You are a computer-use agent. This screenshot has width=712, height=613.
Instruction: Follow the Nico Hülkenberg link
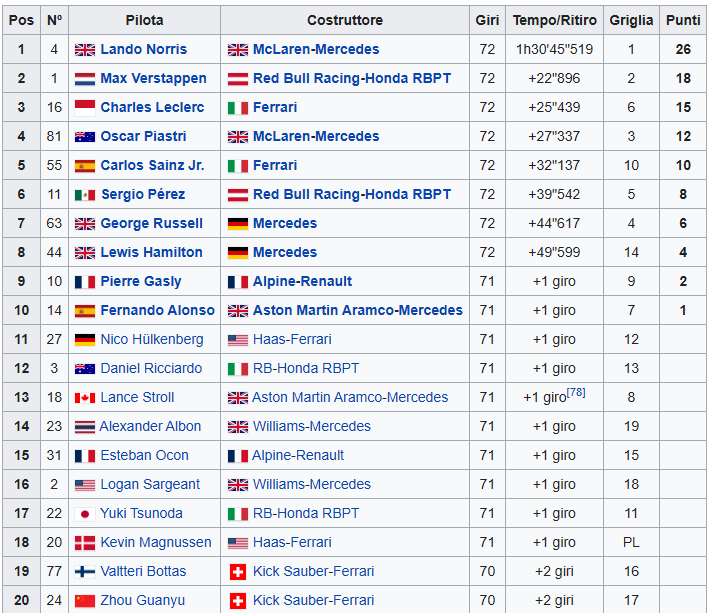point(152,339)
